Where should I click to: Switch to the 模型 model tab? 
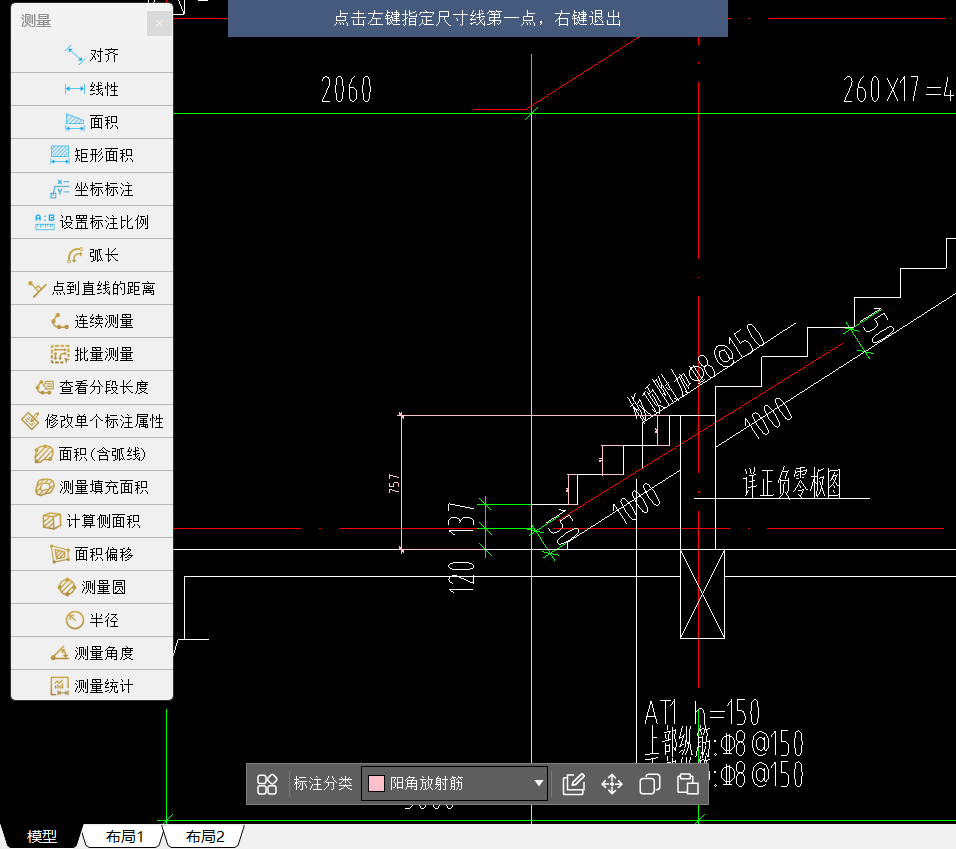[x=41, y=836]
